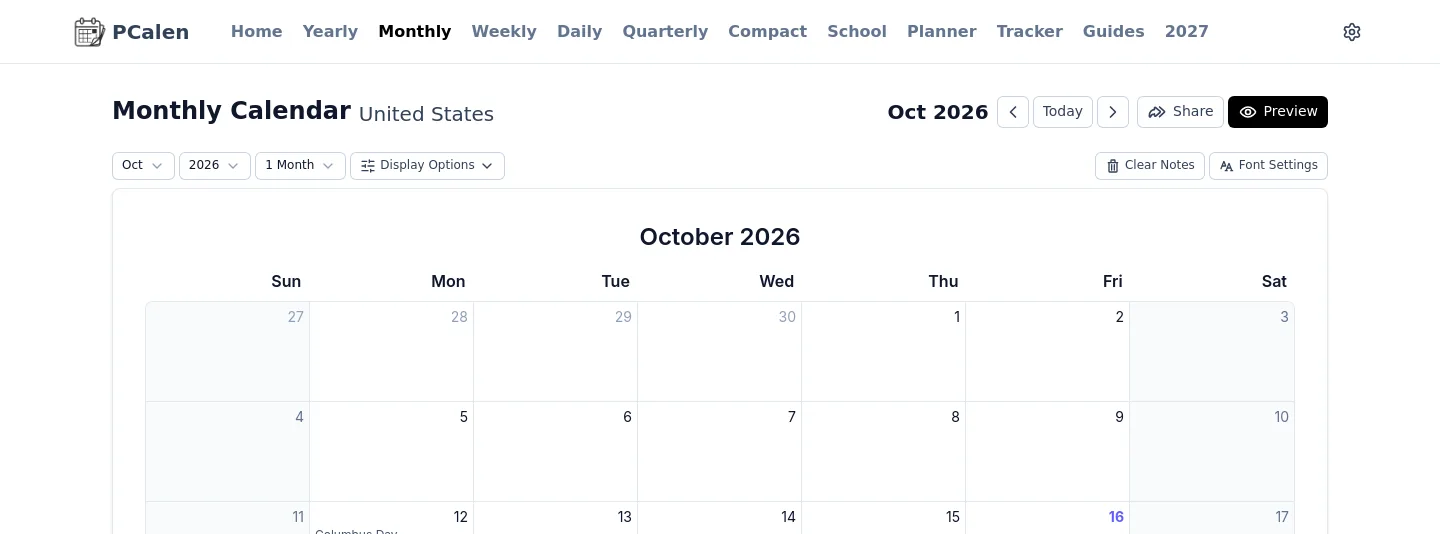Open the 2026 year dropdown

pos(215,166)
